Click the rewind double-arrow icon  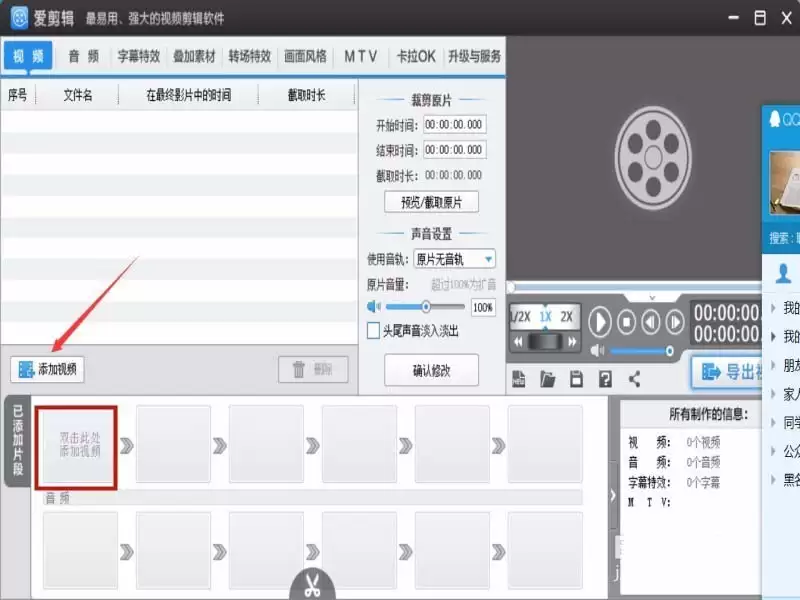518,342
